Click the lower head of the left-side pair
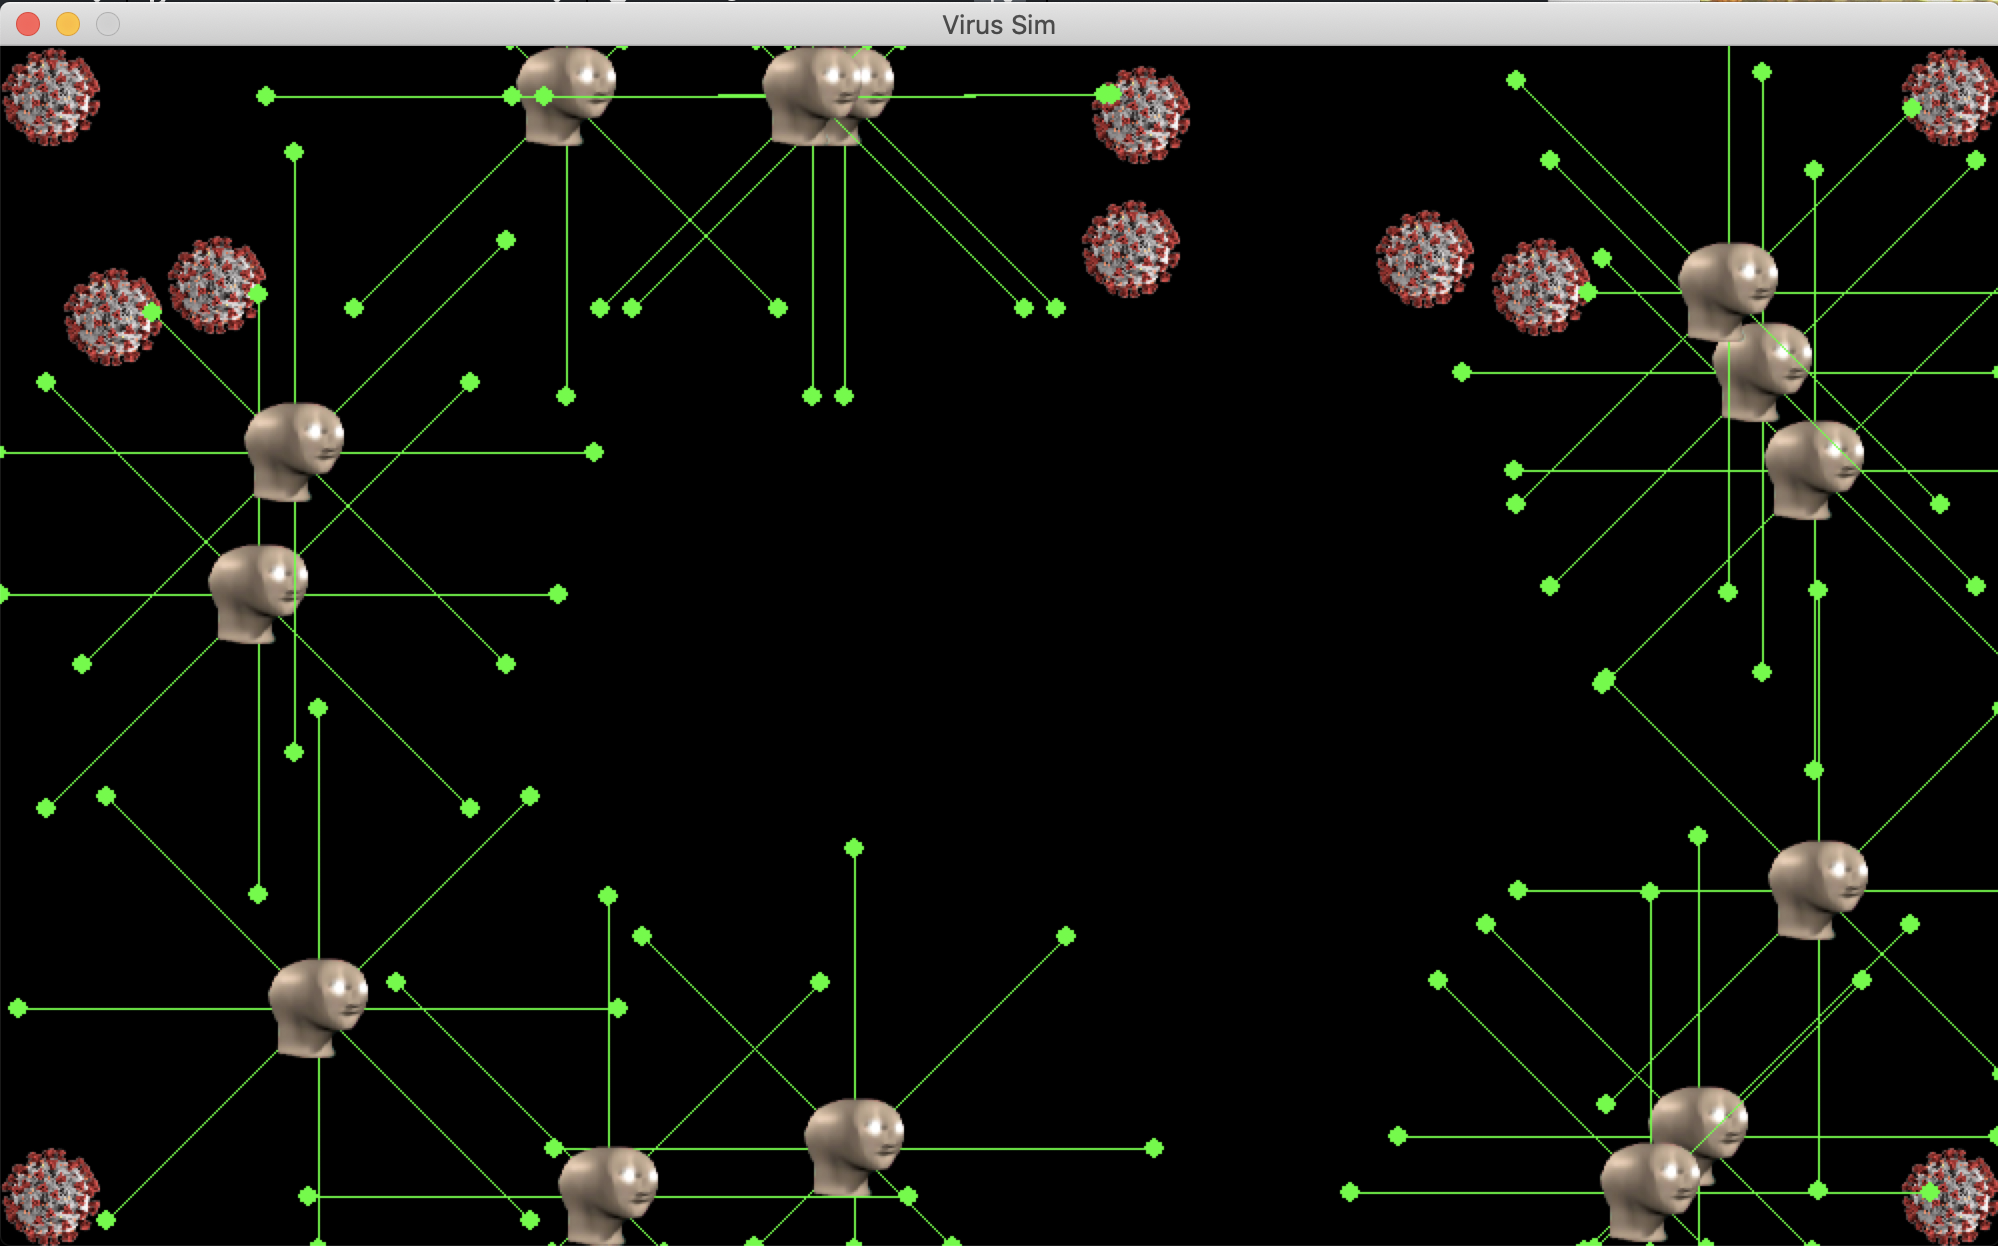1998x1246 pixels. pyautogui.click(x=258, y=592)
